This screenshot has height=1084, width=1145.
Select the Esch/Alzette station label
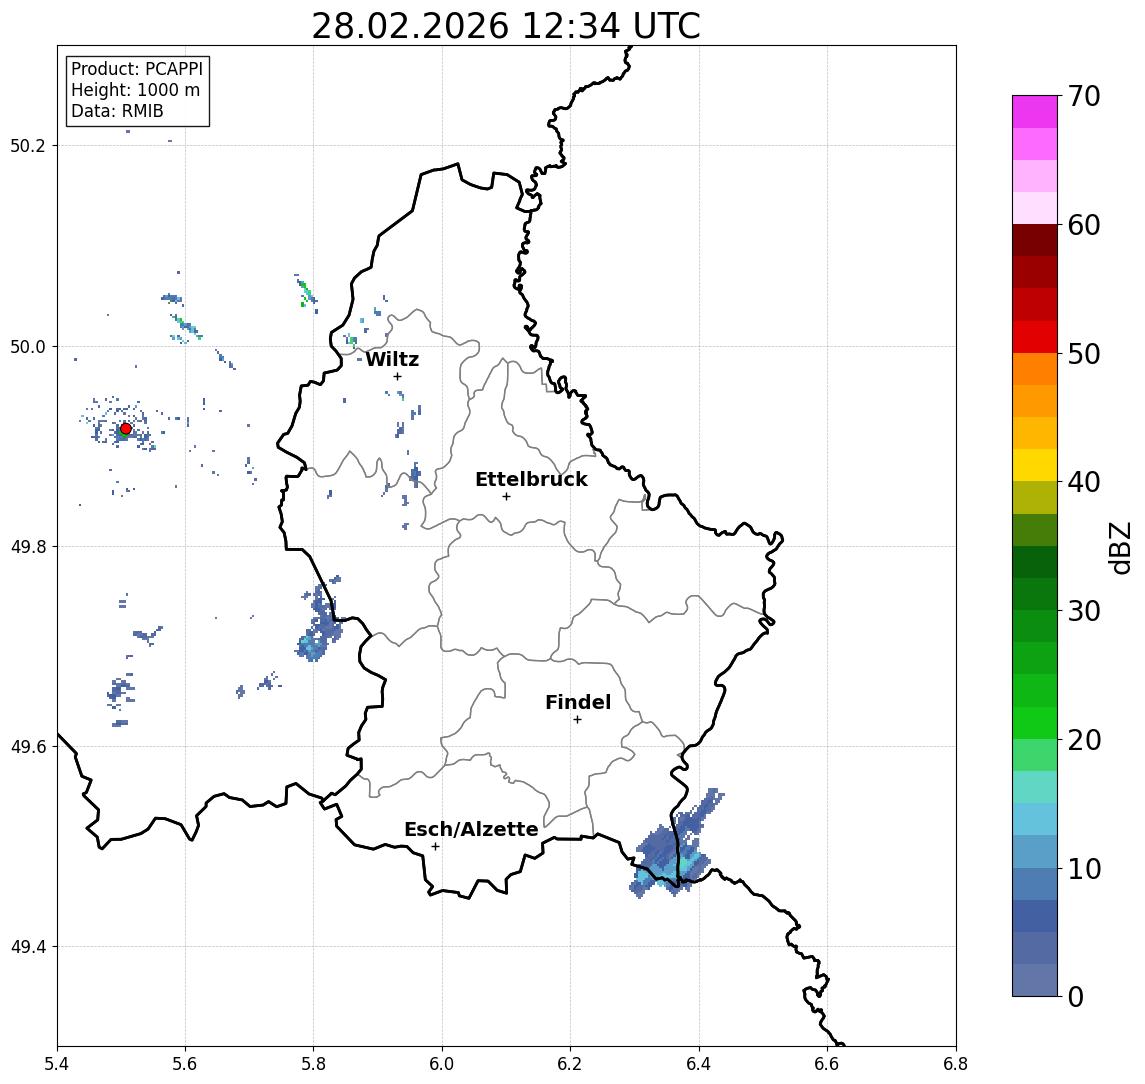tap(471, 829)
